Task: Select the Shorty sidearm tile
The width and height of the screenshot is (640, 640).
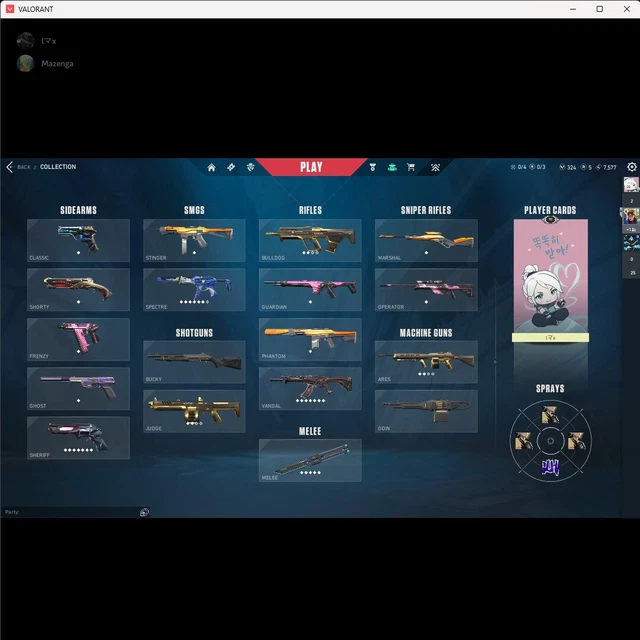Action: pyautogui.click(x=78, y=290)
